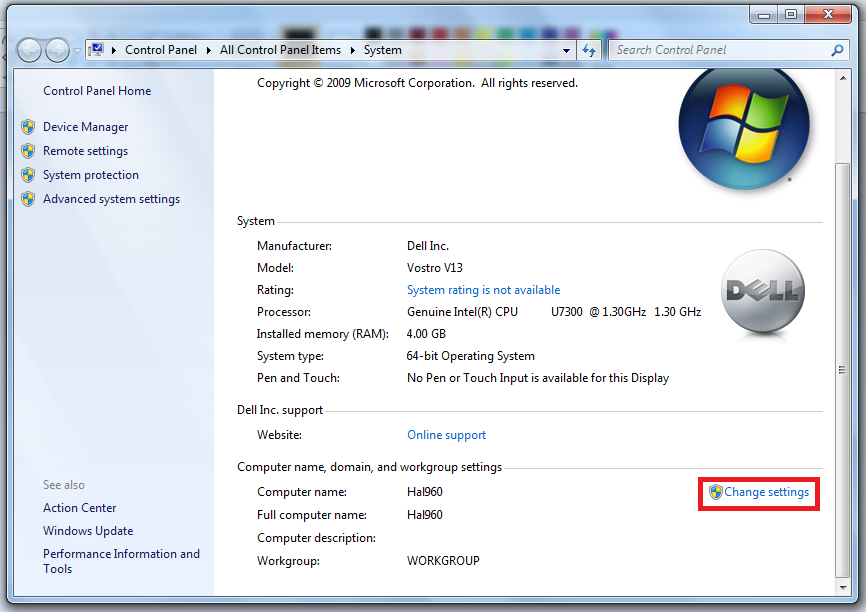Select the System breadcrumb segment
The image size is (866, 612).
382,50
